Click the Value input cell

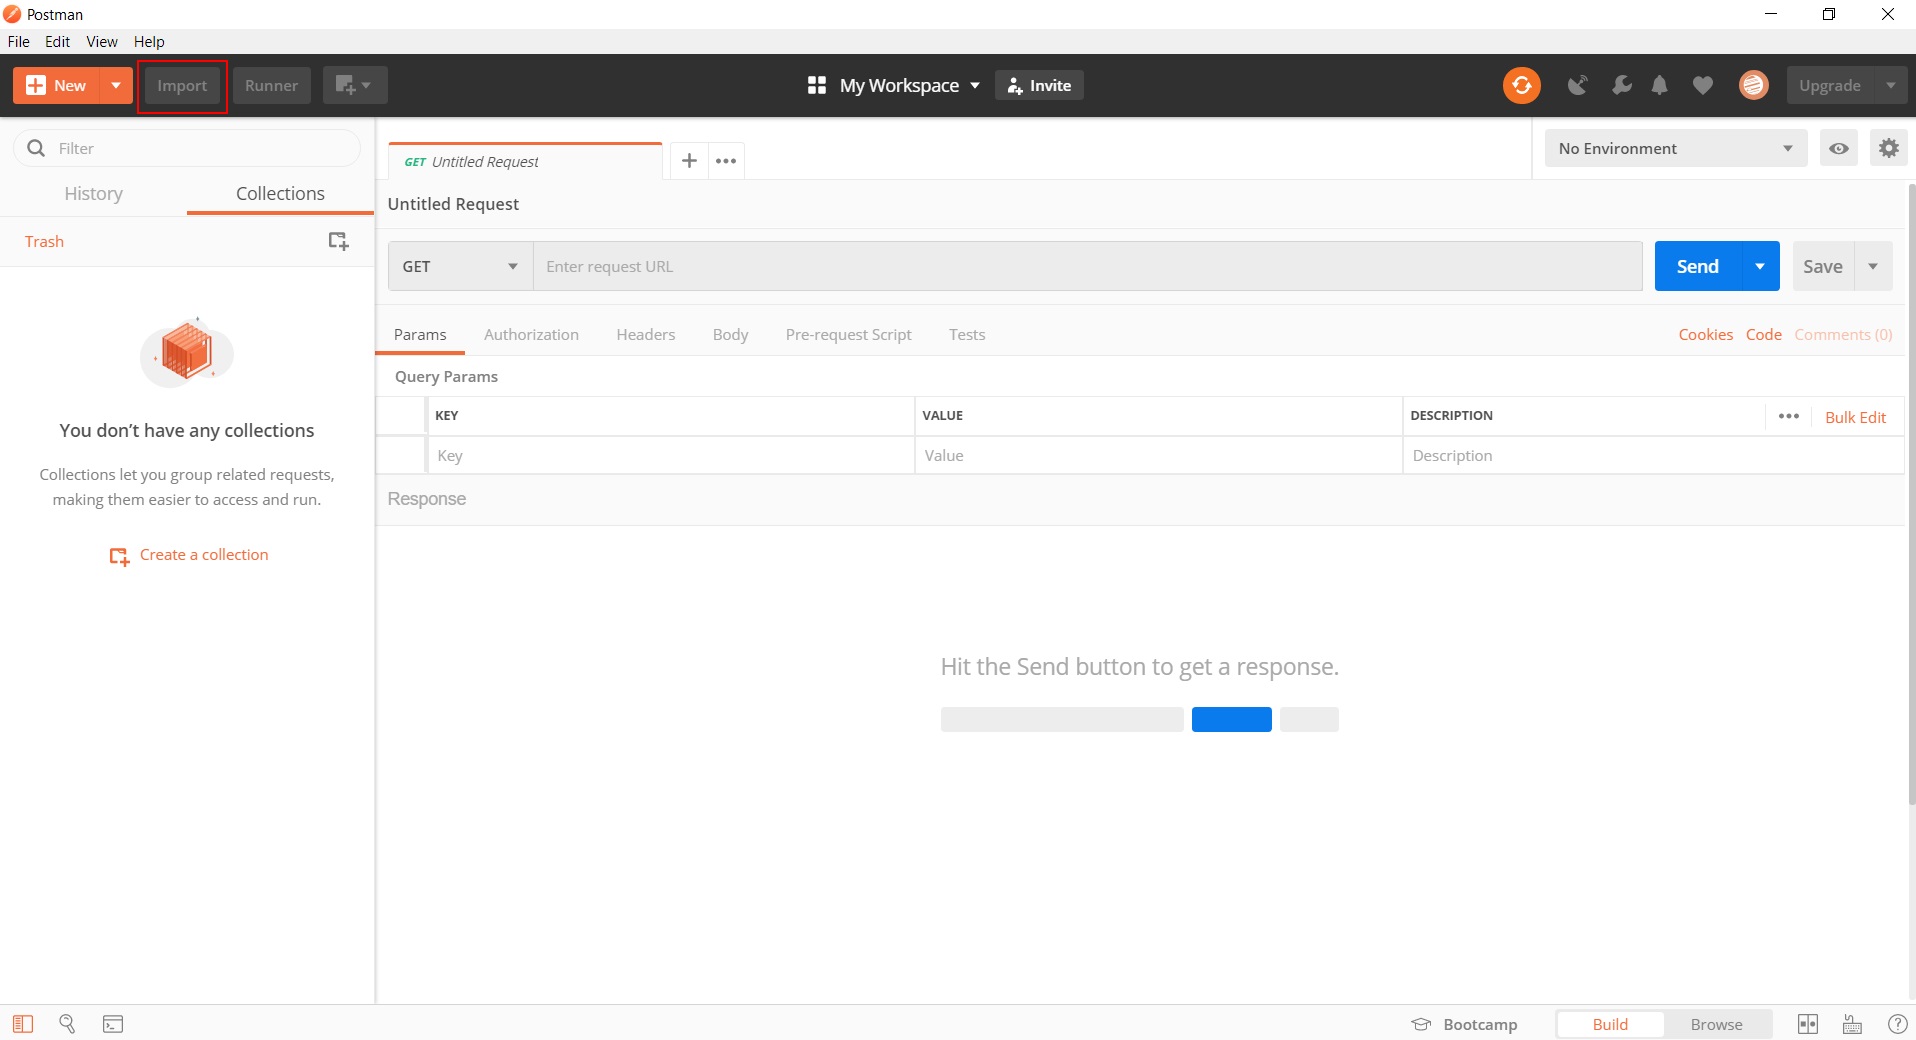(x=1159, y=455)
